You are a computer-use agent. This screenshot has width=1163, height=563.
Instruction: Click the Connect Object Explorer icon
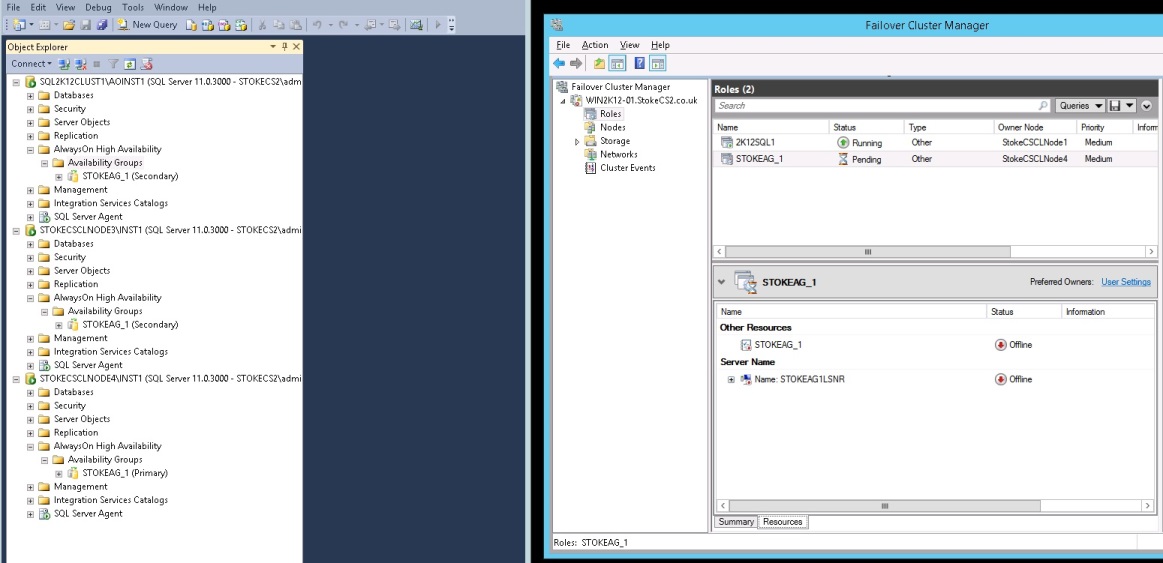pyautogui.click(x=64, y=64)
